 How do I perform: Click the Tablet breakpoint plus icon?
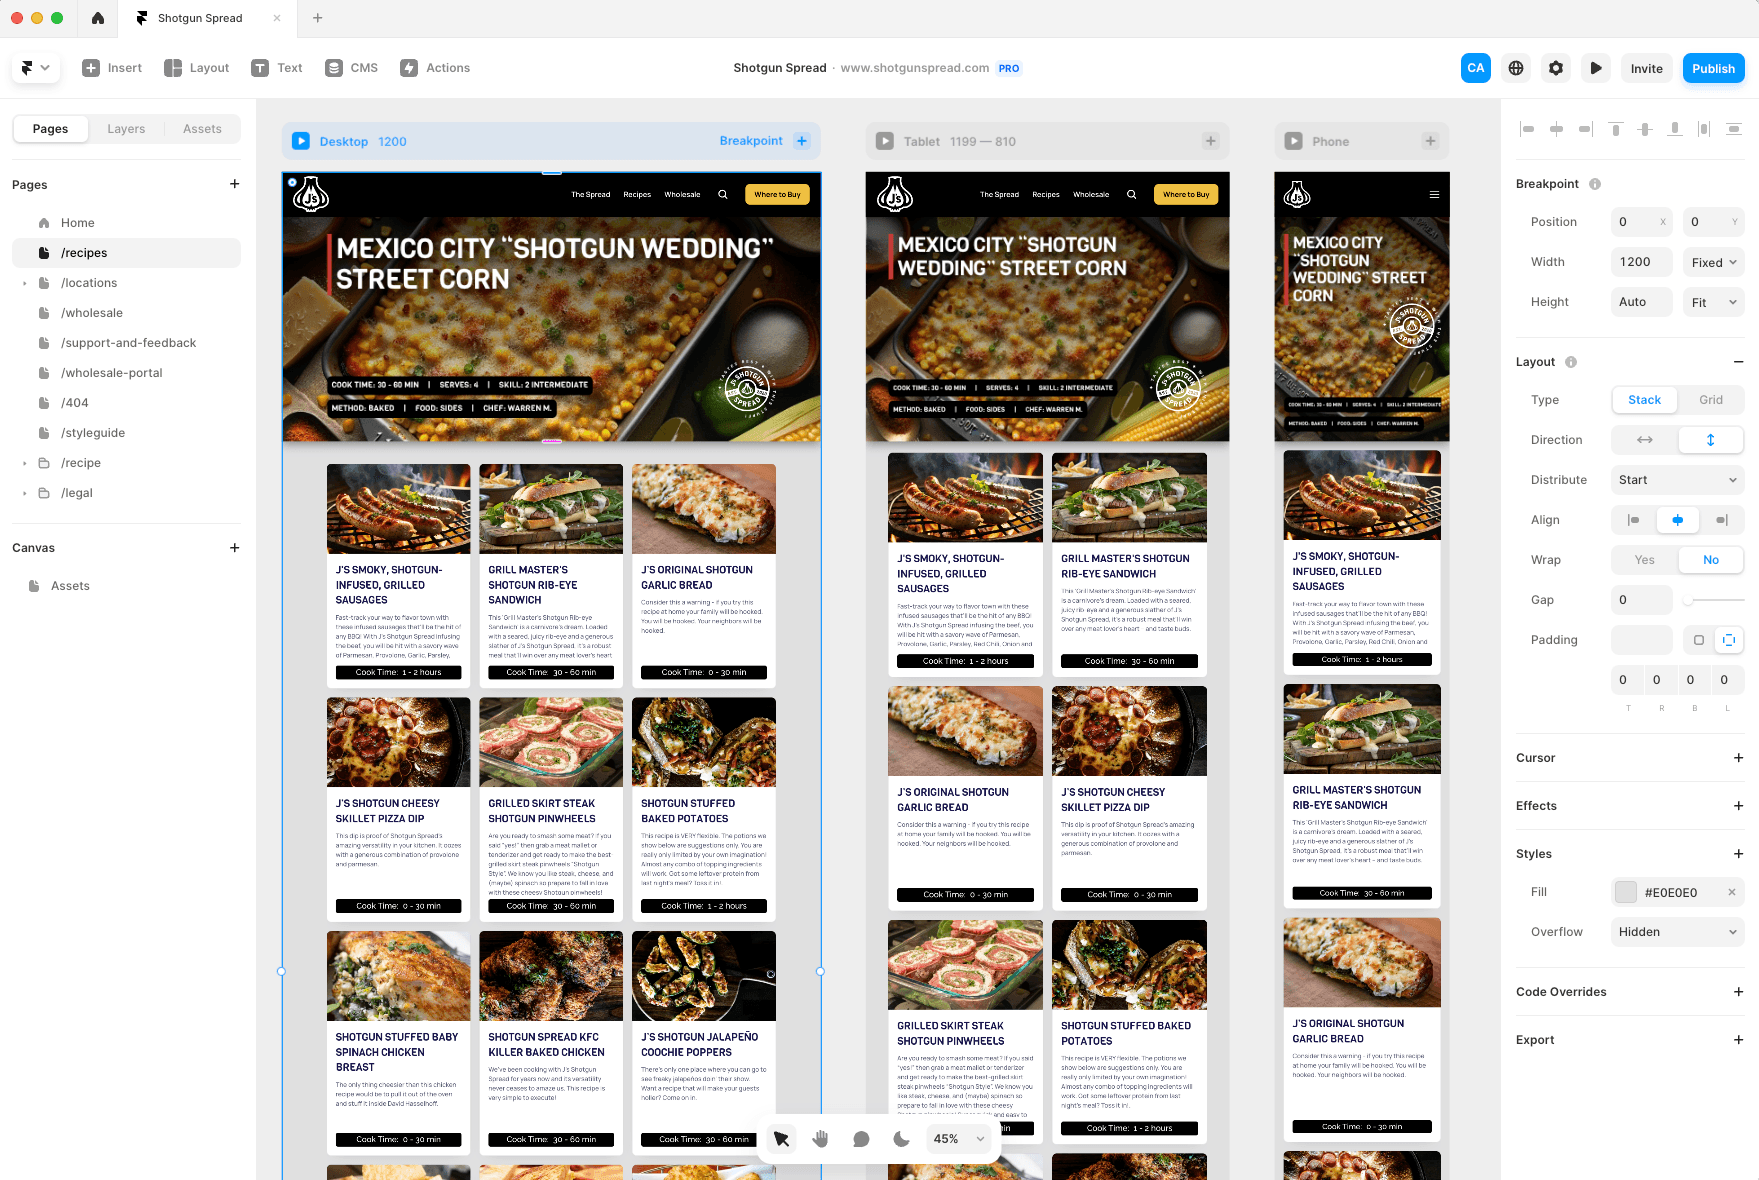[1211, 141]
